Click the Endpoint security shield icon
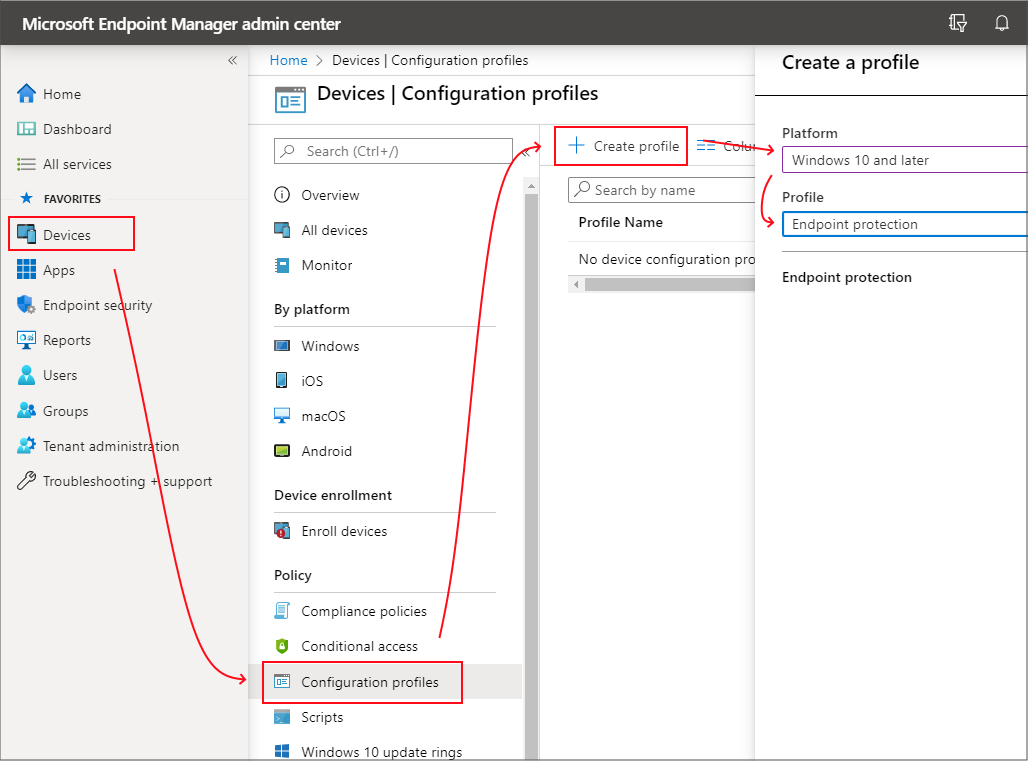1028x761 pixels. pyautogui.click(x=27, y=305)
